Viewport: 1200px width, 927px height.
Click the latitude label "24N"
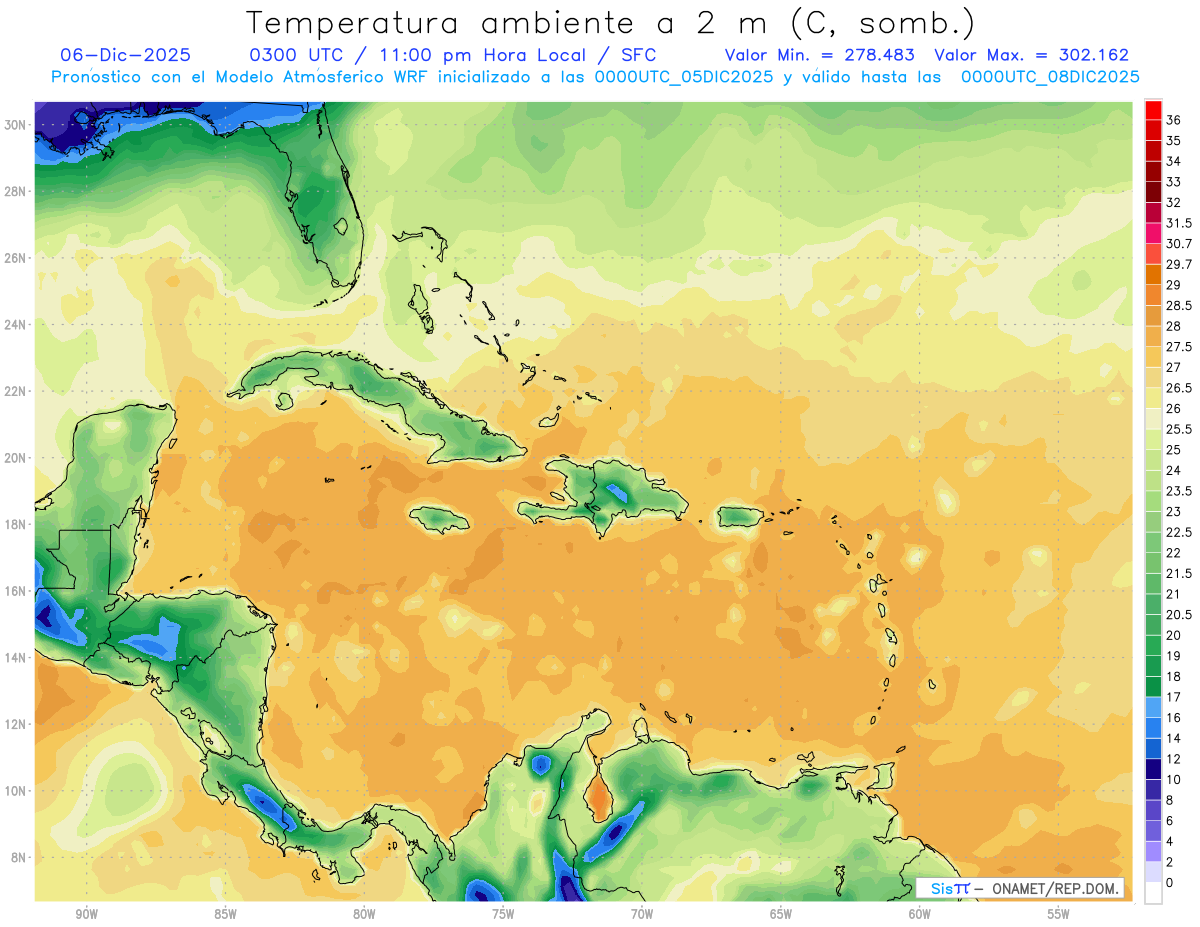(16, 325)
